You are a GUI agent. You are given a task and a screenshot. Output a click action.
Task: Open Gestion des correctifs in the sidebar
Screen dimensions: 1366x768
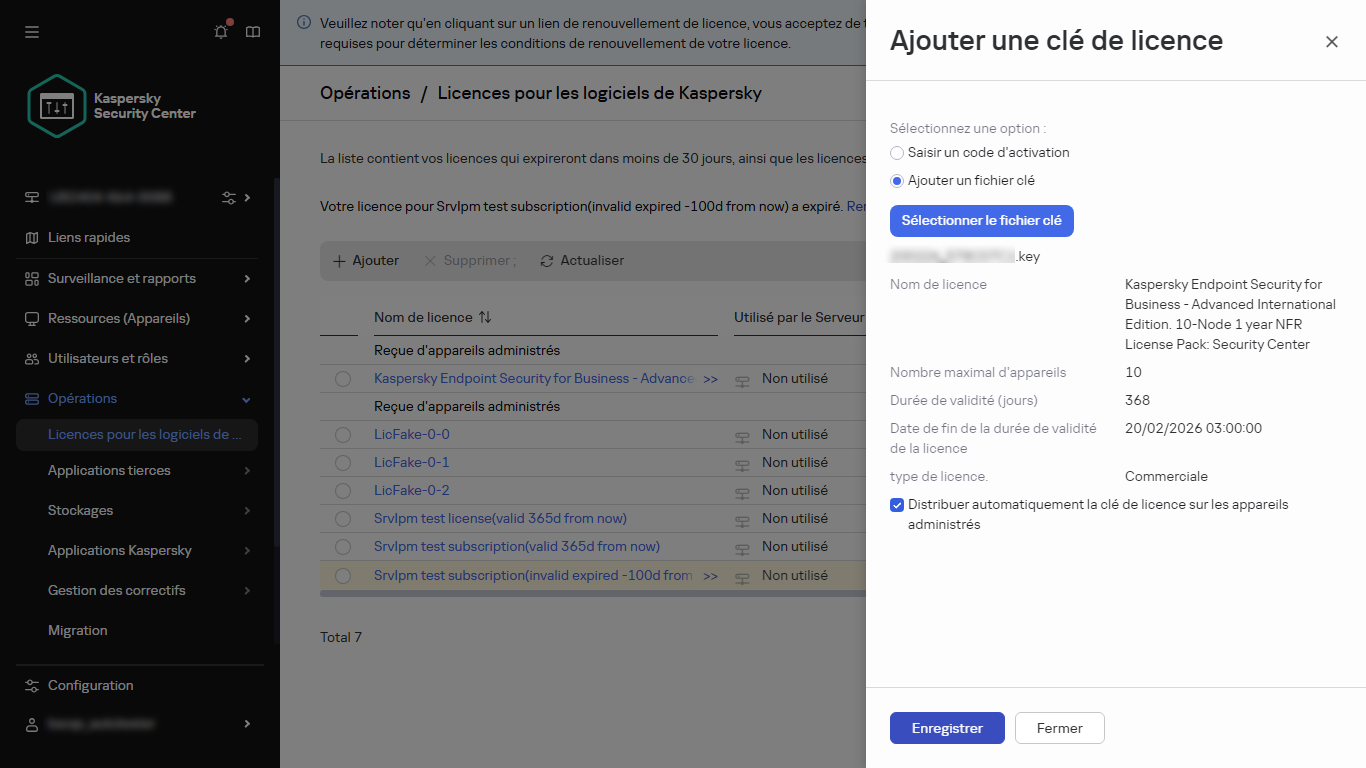[117, 590]
